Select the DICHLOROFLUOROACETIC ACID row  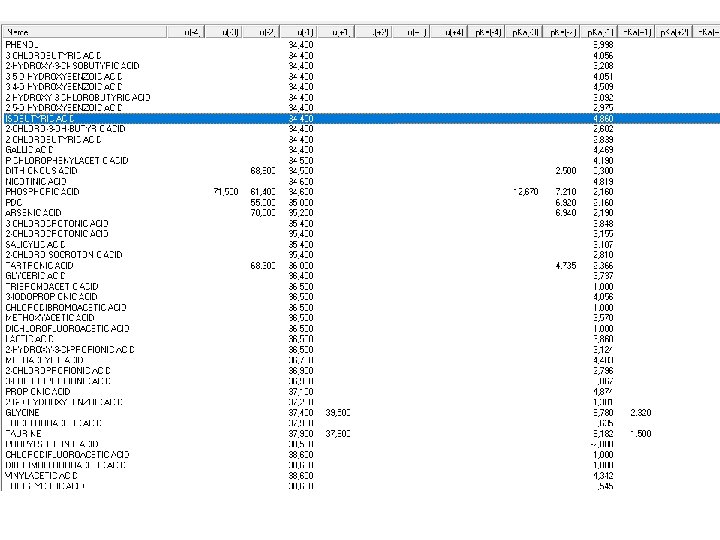coord(362,328)
